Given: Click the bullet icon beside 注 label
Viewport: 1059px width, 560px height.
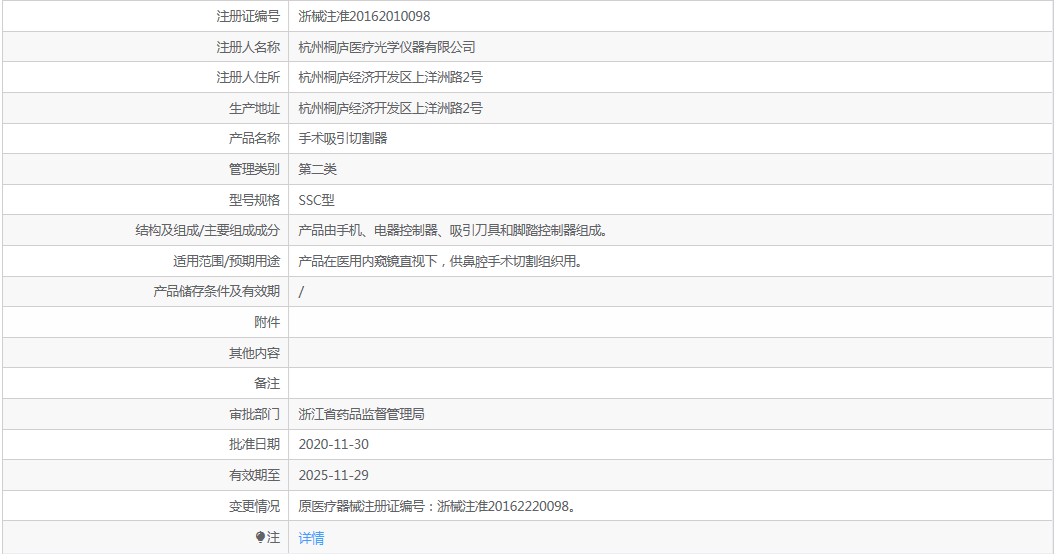Looking at the screenshot, I should pos(260,537).
